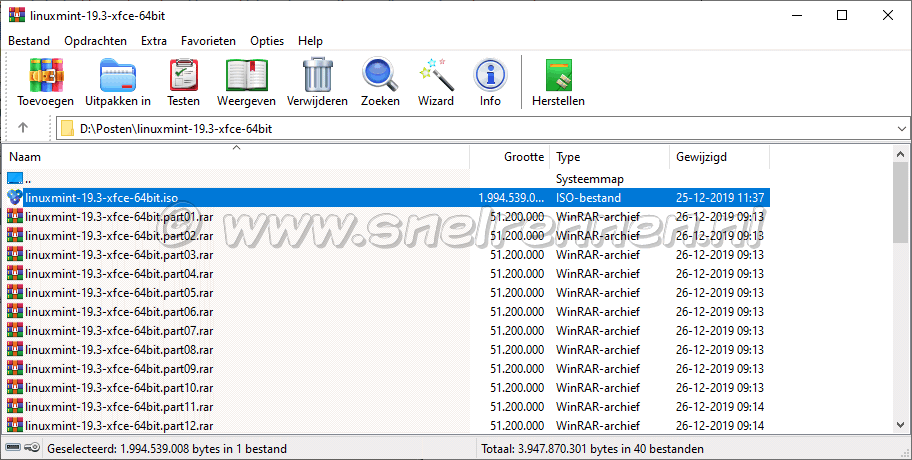The width and height of the screenshot is (912, 460).
Task: Select linuxmint-19.3-xfce-64bit.part10.rar
Action: [x=119, y=387]
